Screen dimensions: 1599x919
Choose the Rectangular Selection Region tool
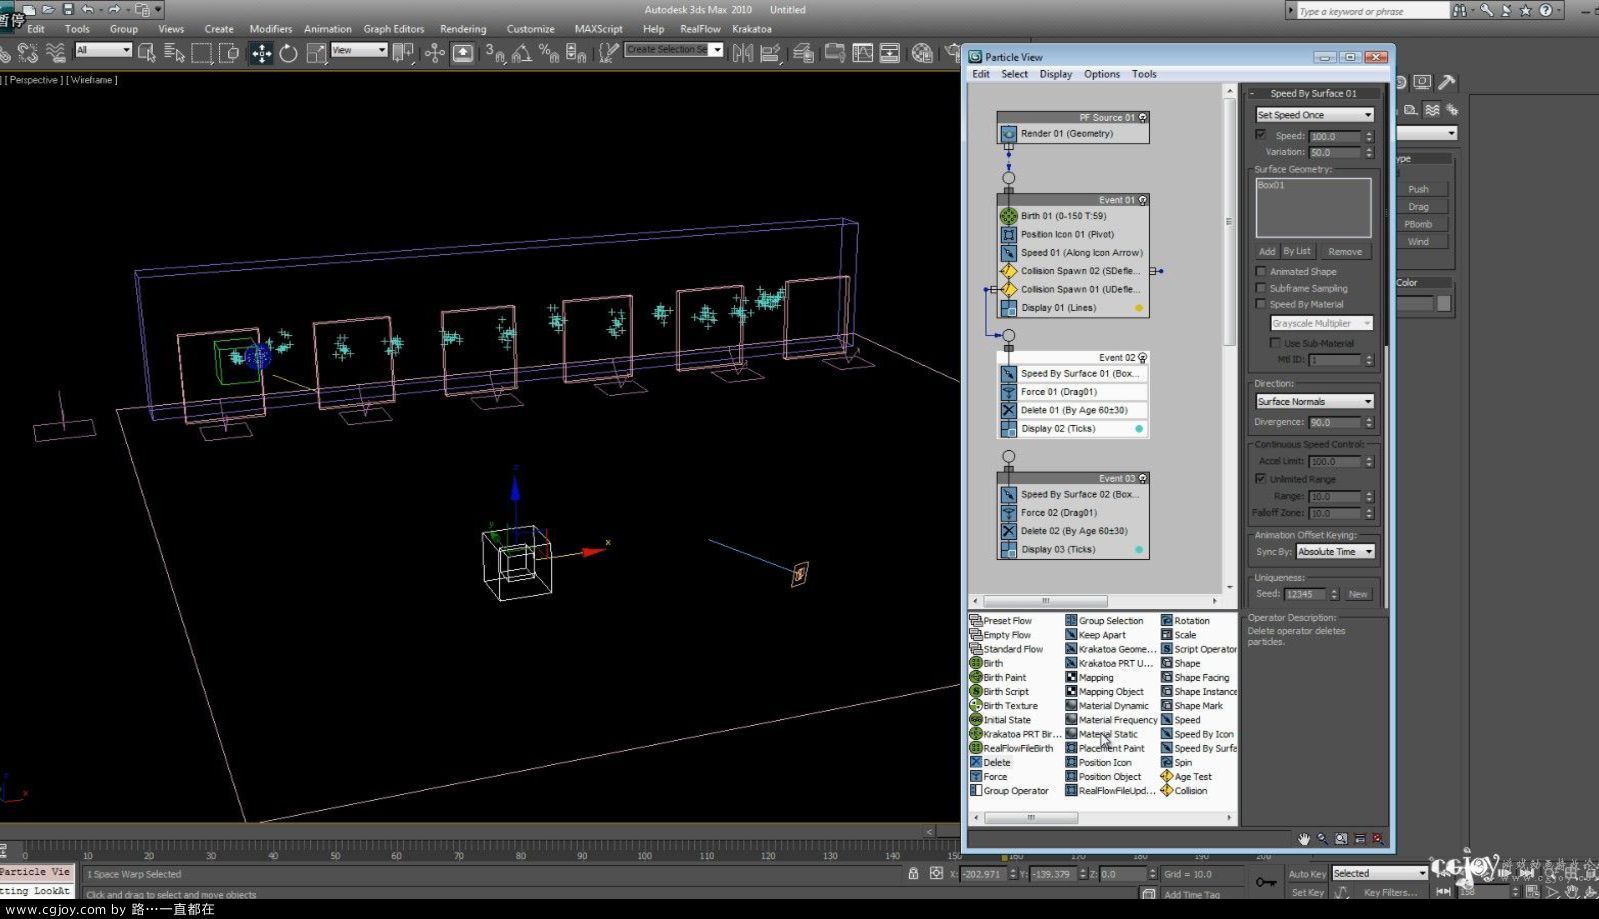point(202,53)
